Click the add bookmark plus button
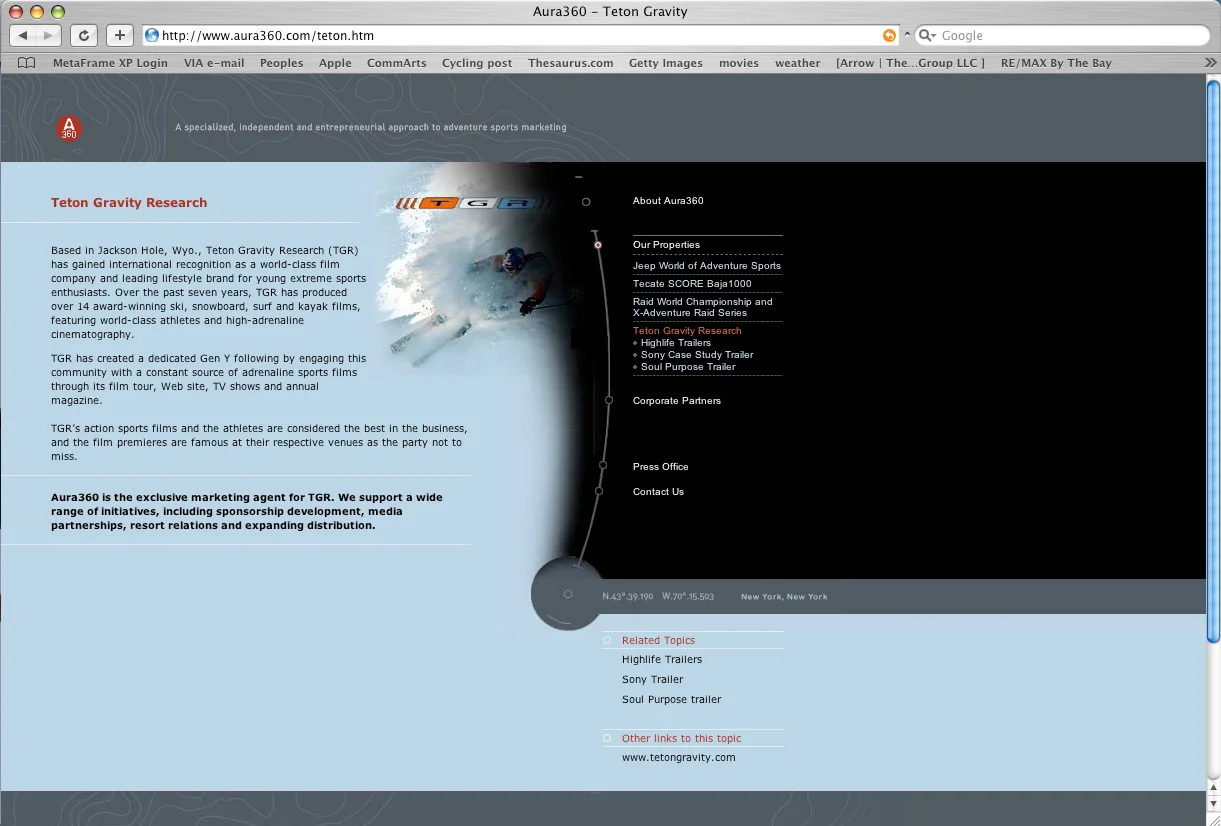This screenshot has height=826, width=1221. [x=120, y=35]
